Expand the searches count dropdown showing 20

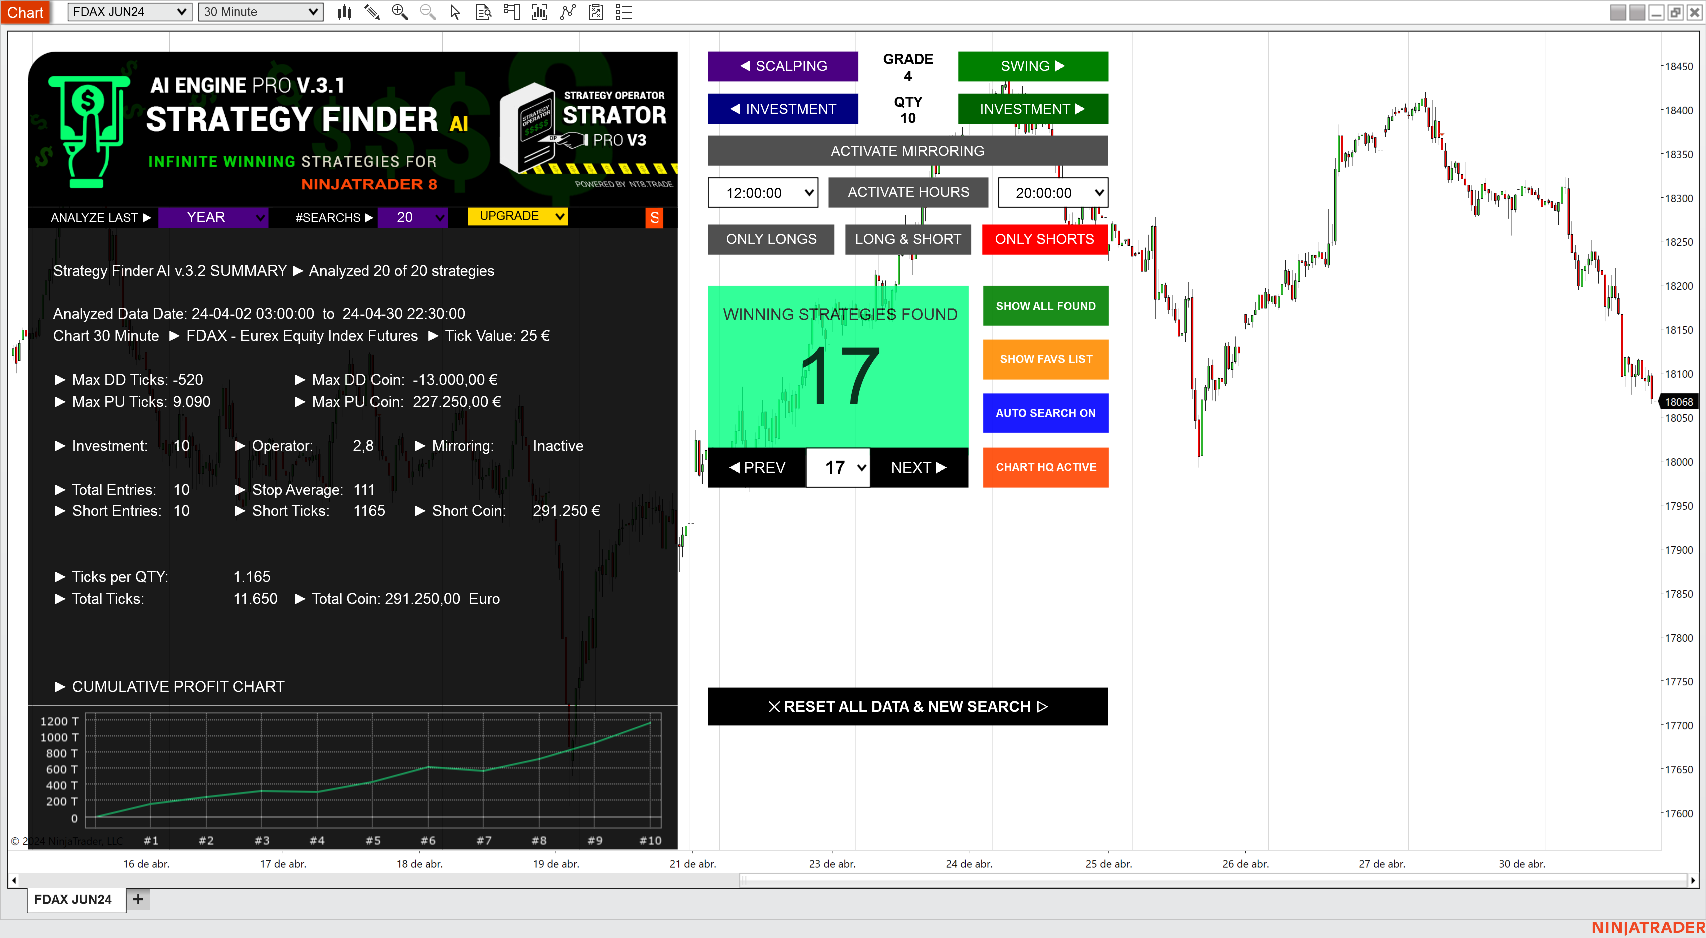[412, 217]
